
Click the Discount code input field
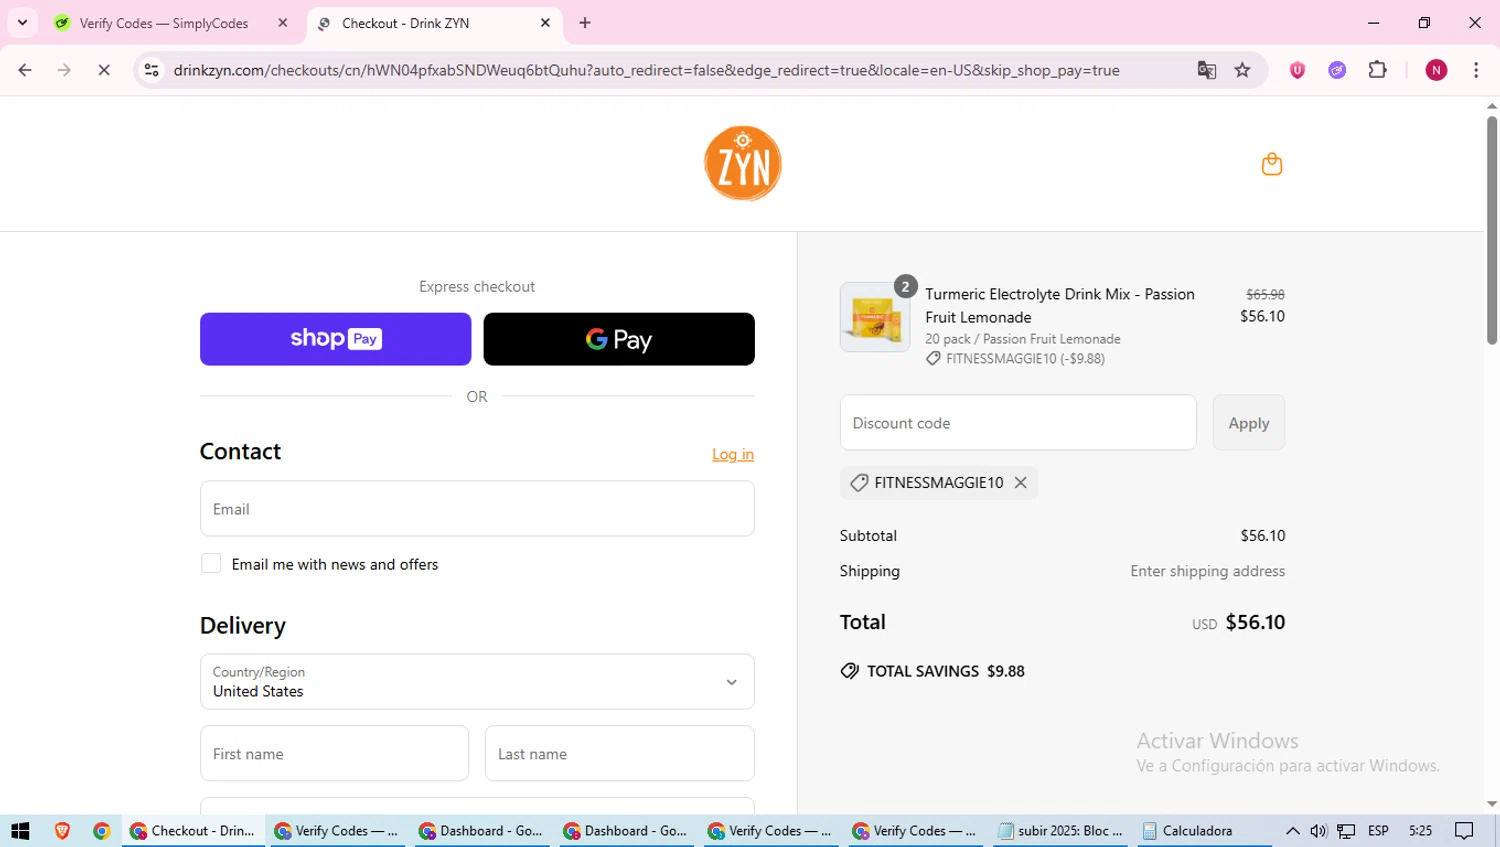click(1018, 423)
